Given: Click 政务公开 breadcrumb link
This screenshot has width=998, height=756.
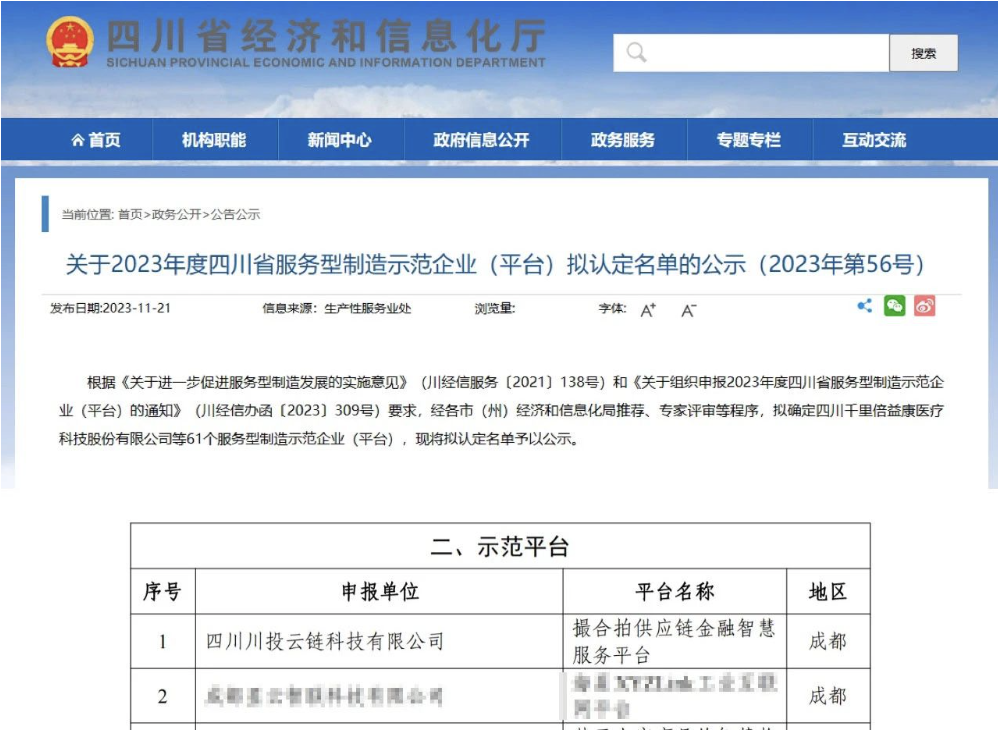Looking at the screenshot, I should pos(176,214).
